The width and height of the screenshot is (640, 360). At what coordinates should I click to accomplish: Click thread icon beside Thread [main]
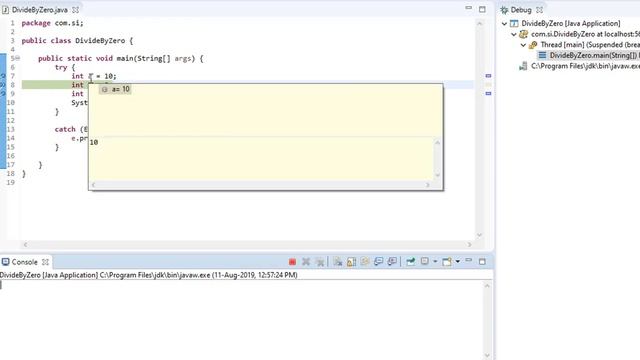pyautogui.click(x=533, y=45)
